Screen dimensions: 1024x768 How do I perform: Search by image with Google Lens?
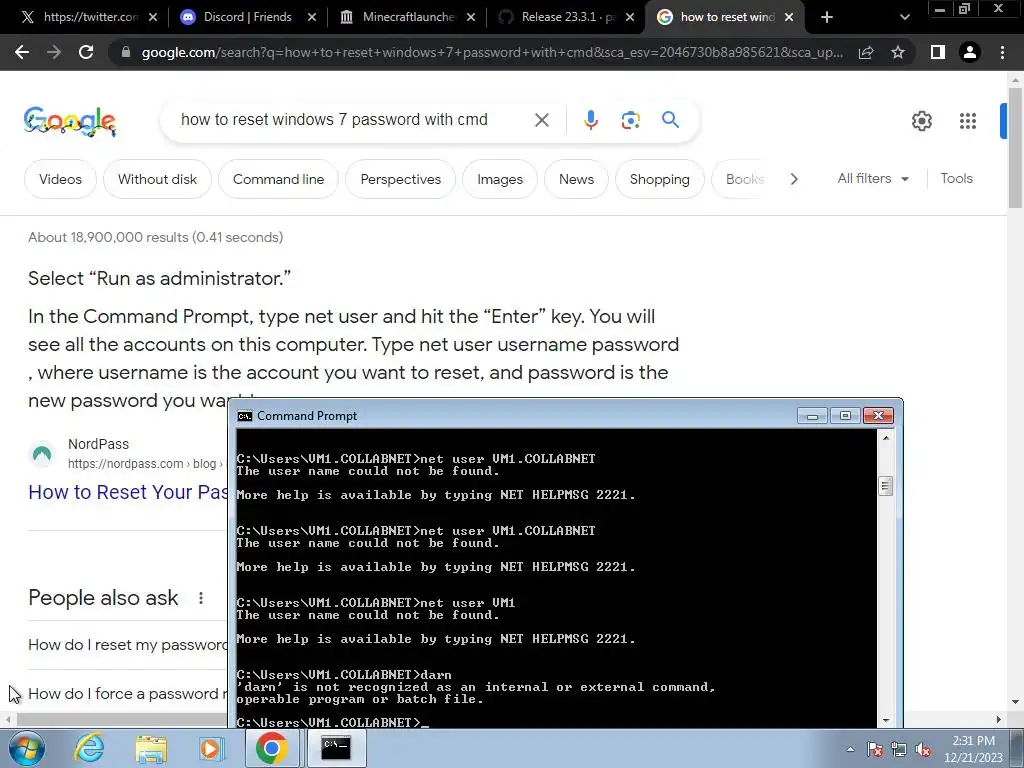point(630,120)
